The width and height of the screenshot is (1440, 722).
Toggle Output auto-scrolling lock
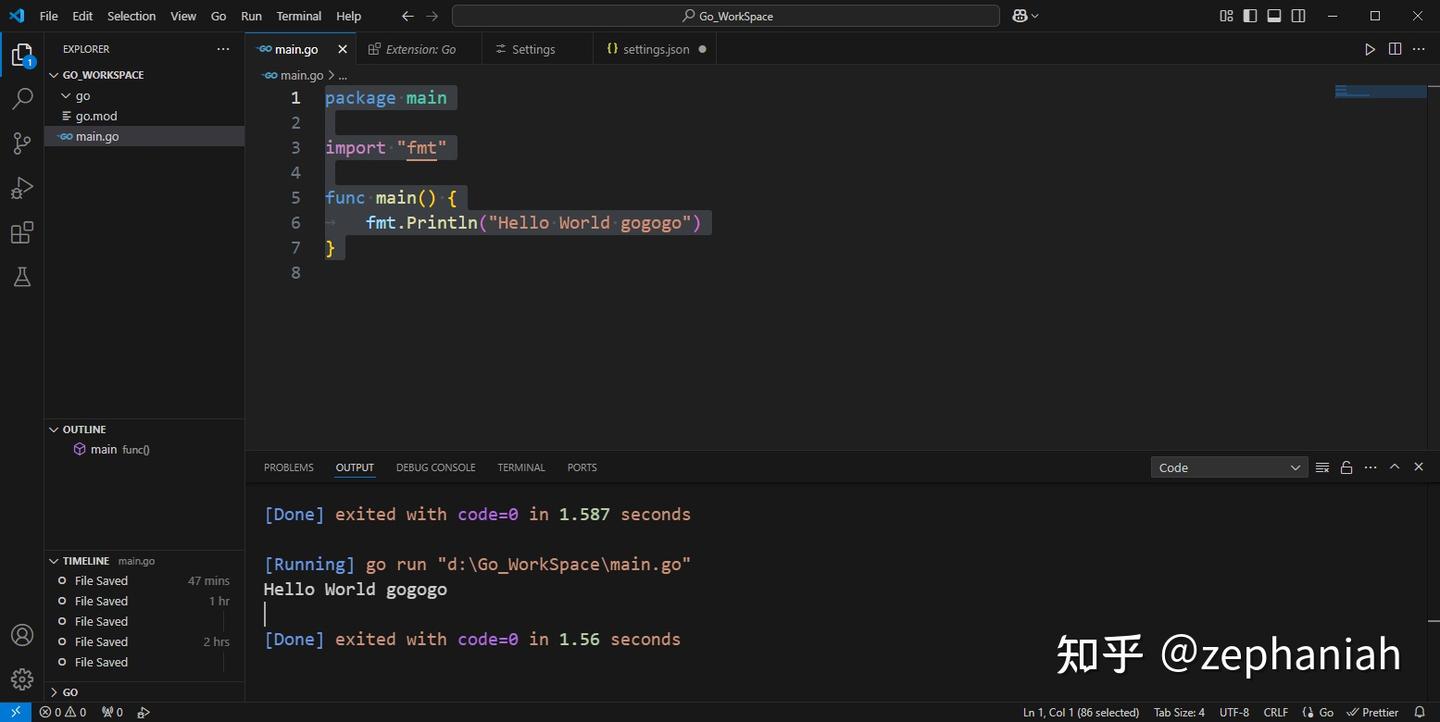tap(1345, 467)
